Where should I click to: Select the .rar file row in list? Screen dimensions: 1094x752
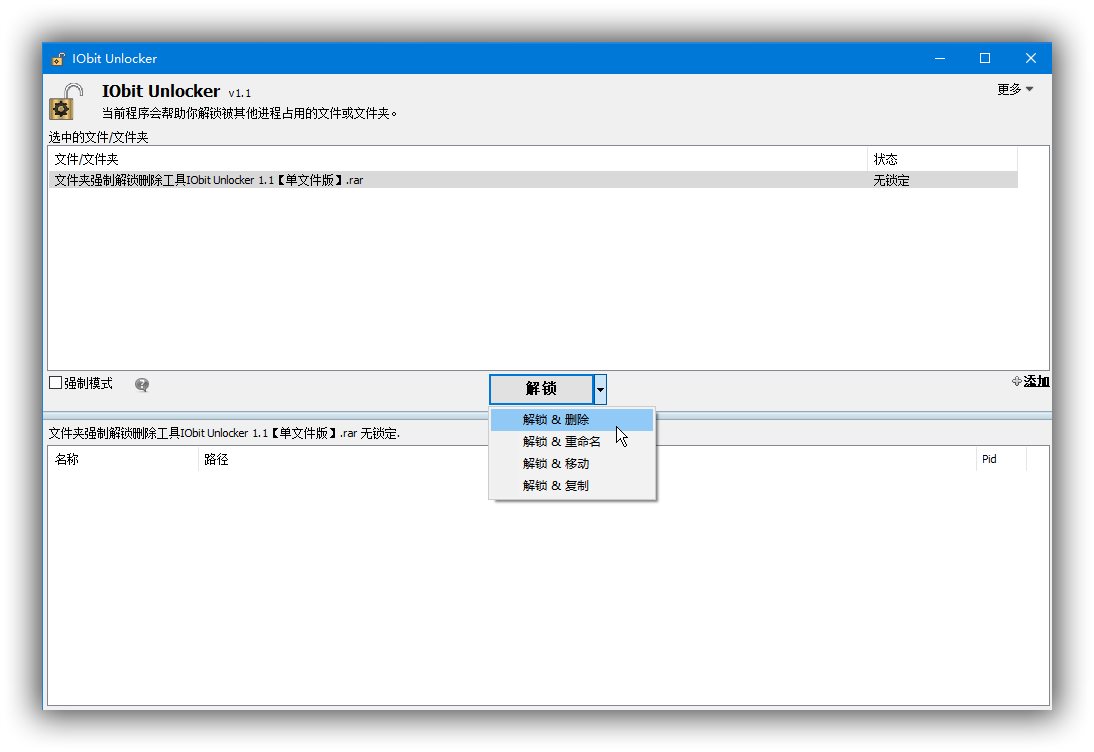point(533,180)
